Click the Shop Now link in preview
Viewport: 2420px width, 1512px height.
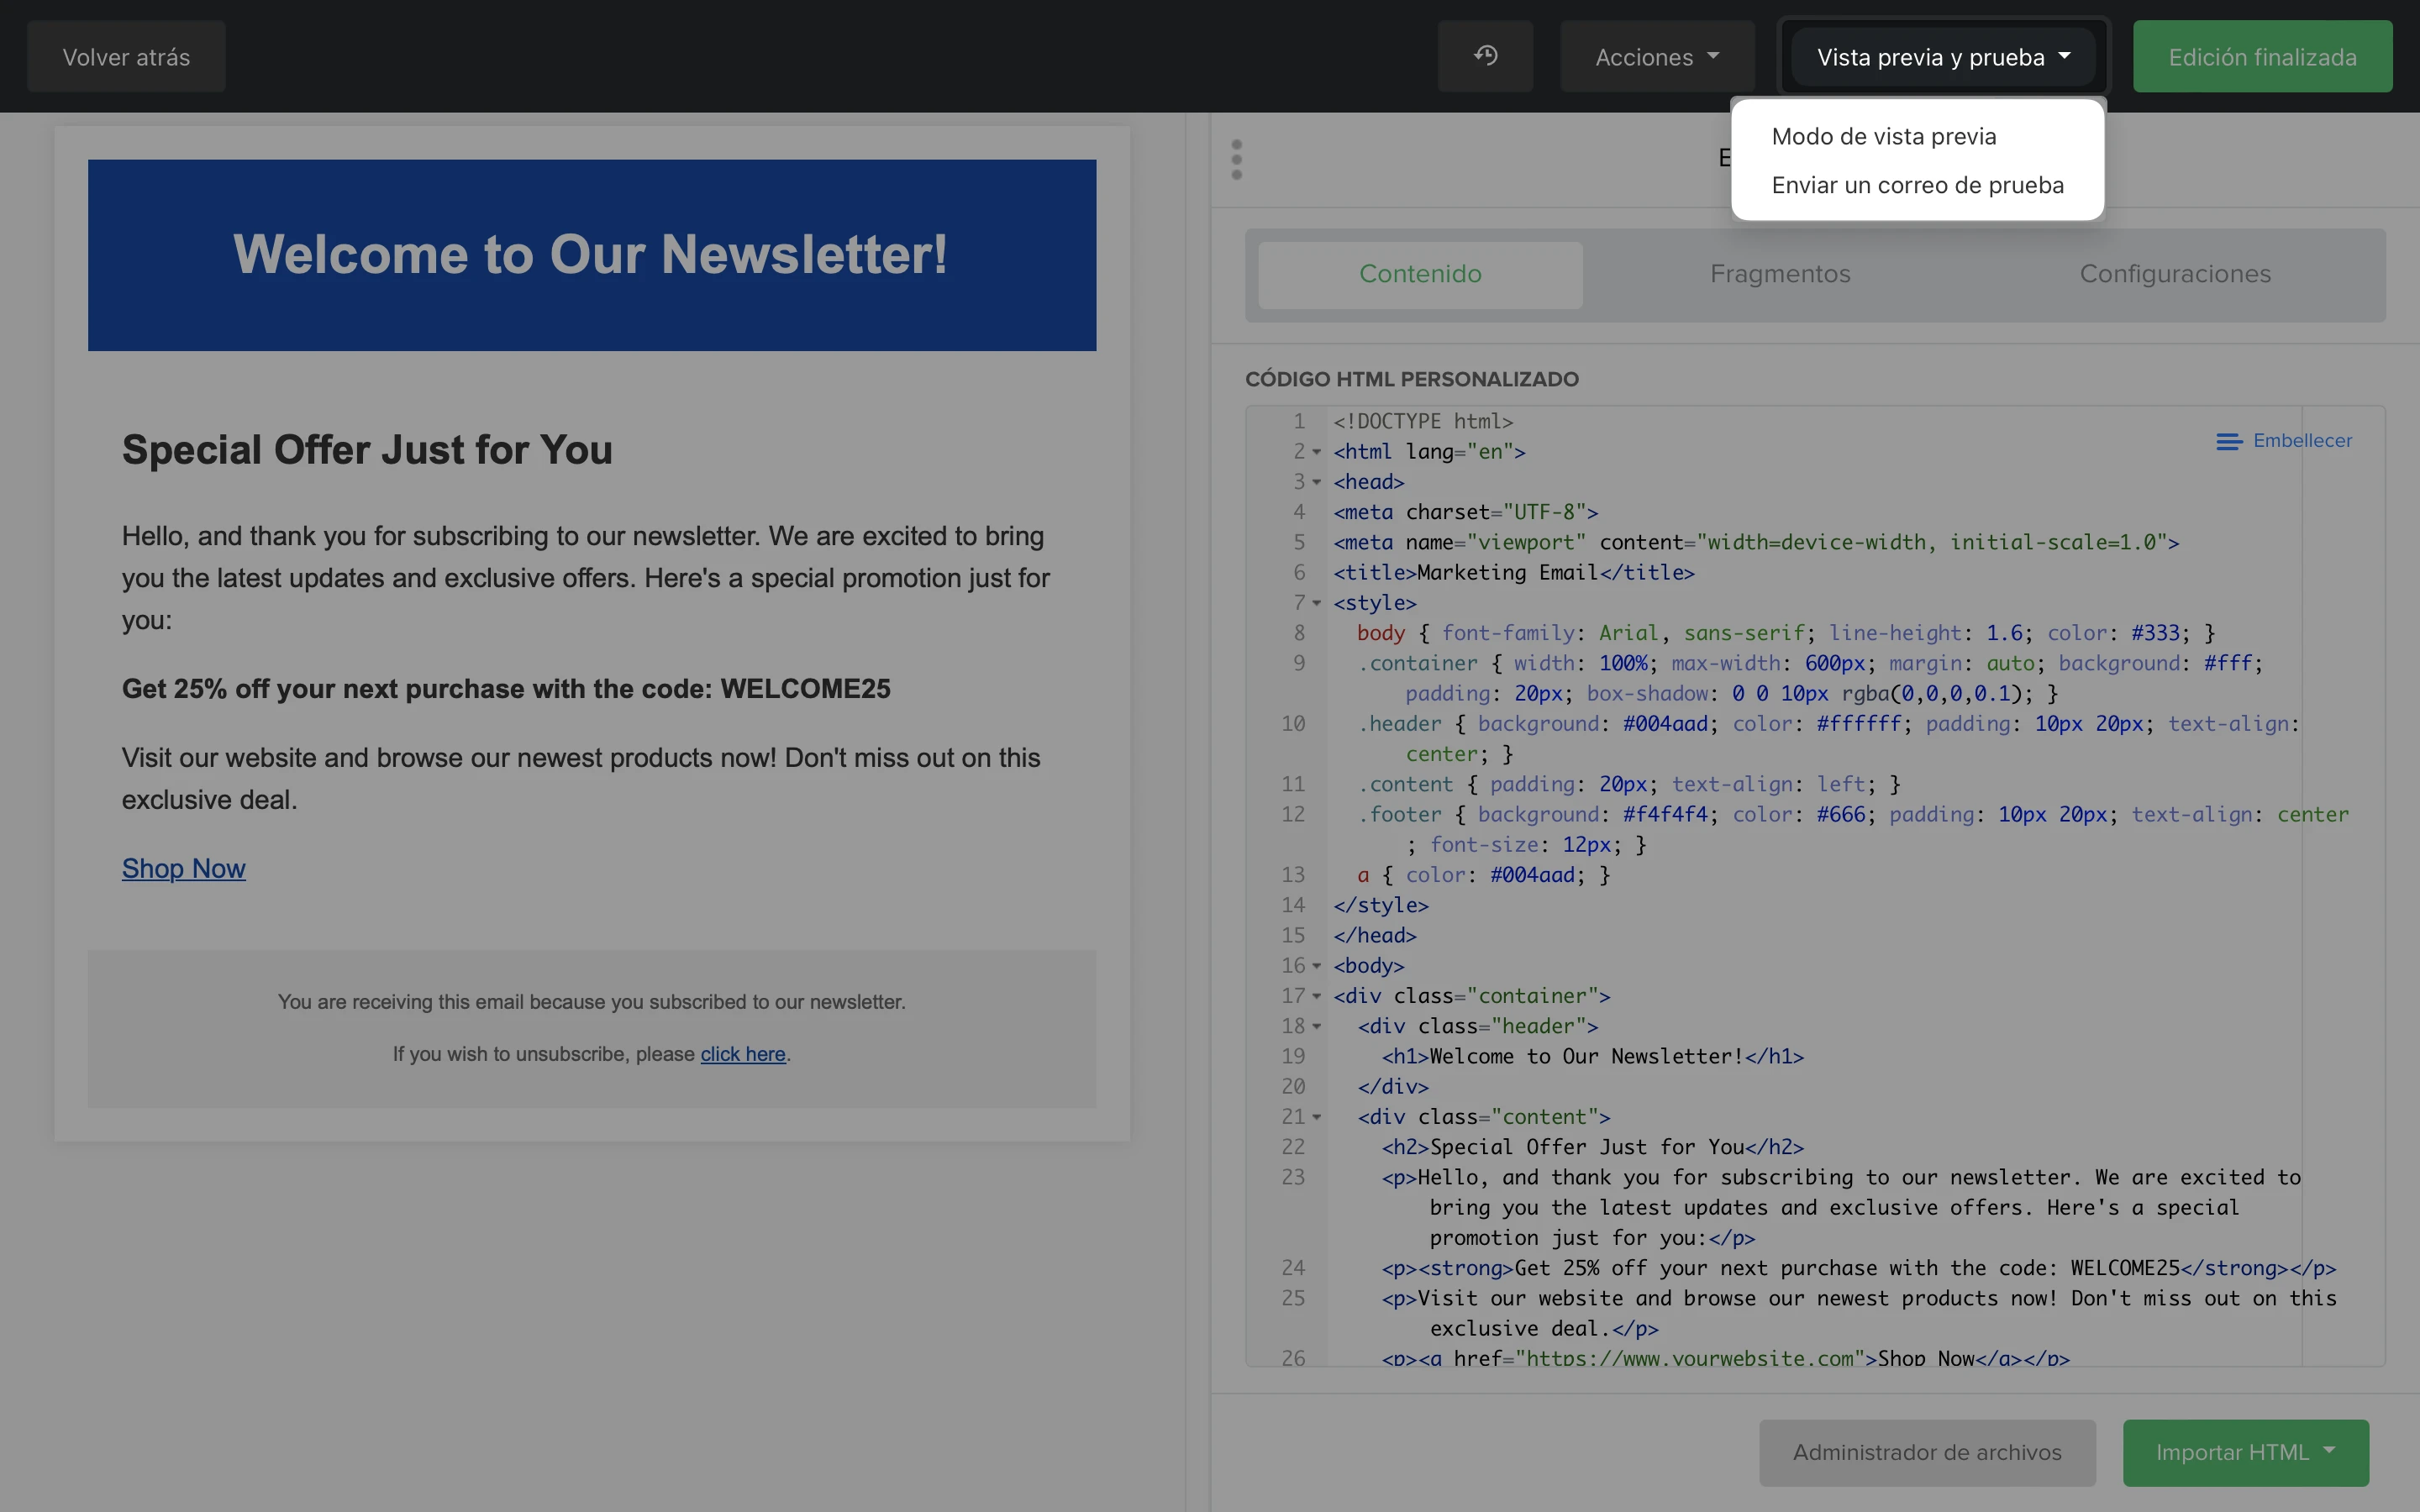point(184,868)
